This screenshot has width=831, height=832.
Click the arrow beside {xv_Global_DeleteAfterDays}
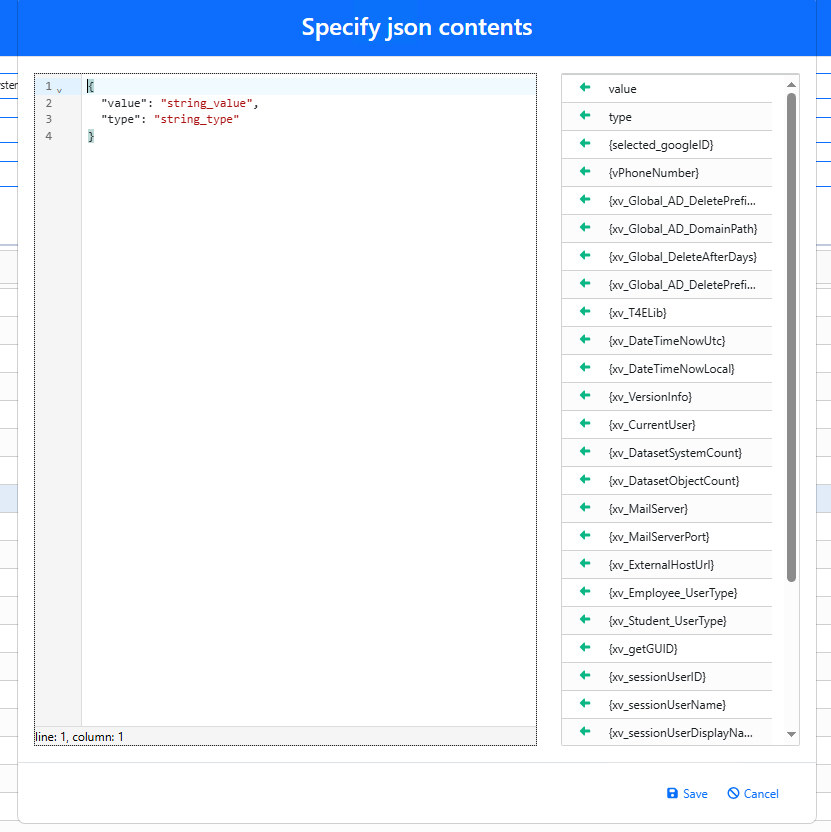(585, 256)
